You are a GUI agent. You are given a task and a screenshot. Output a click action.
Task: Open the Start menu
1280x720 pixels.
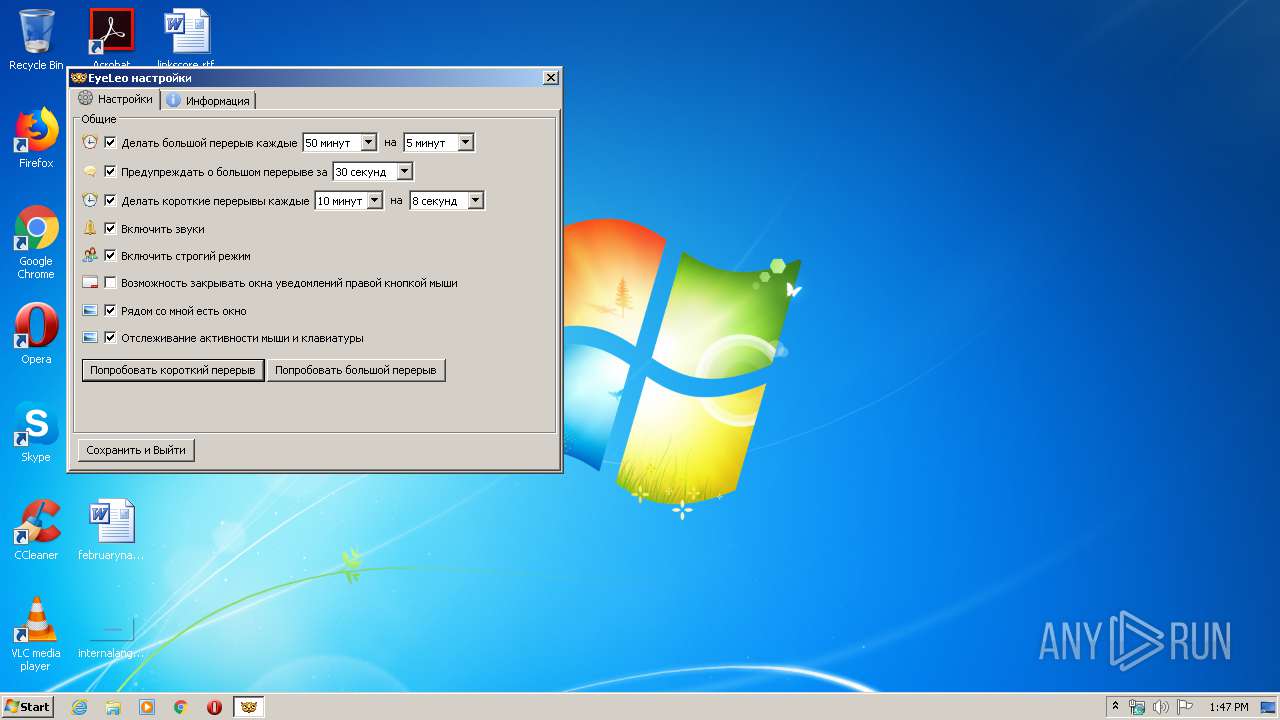(x=28, y=707)
